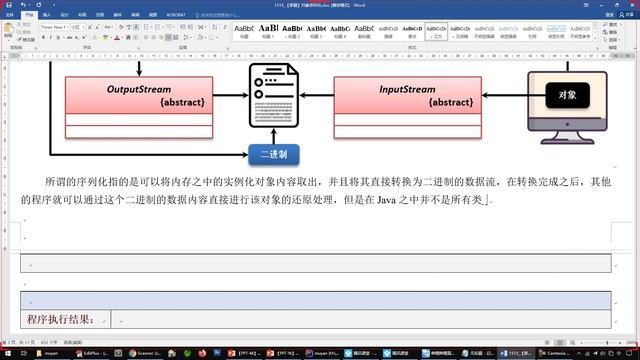Toggle Superscript formatting
The height and width of the screenshot is (360, 640).
(84, 38)
